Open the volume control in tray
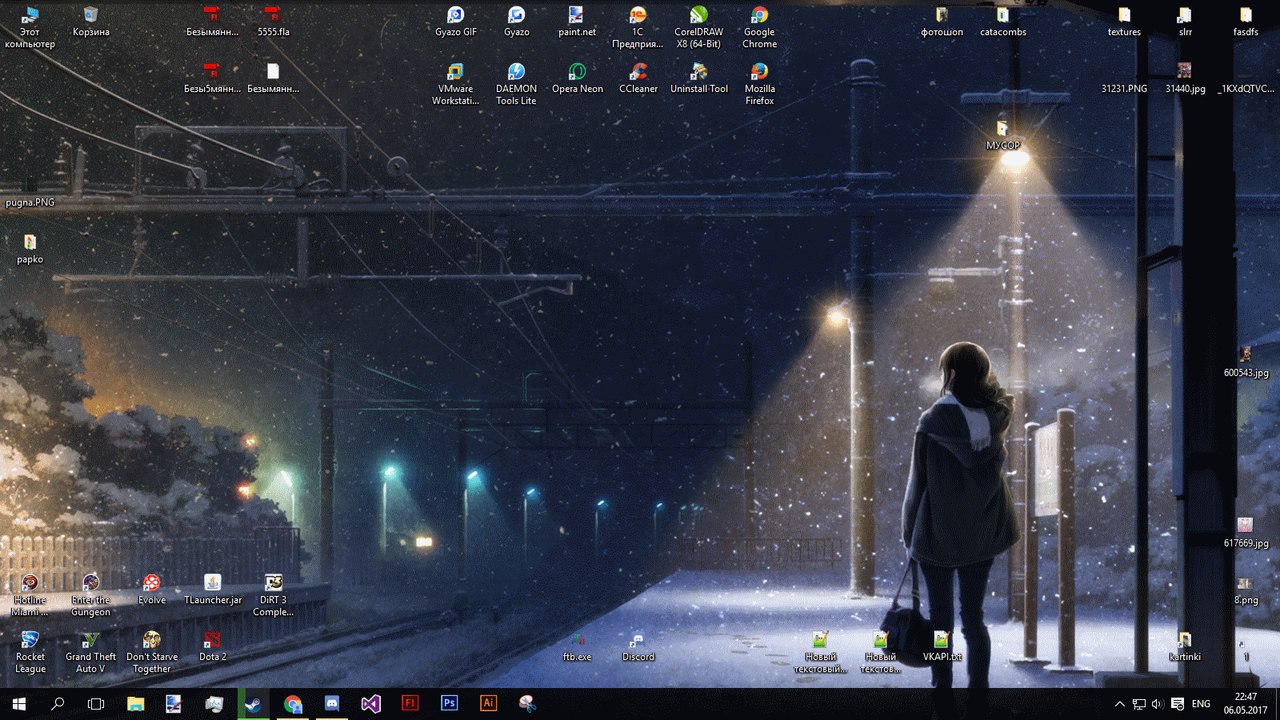The image size is (1280, 720). click(1157, 704)
